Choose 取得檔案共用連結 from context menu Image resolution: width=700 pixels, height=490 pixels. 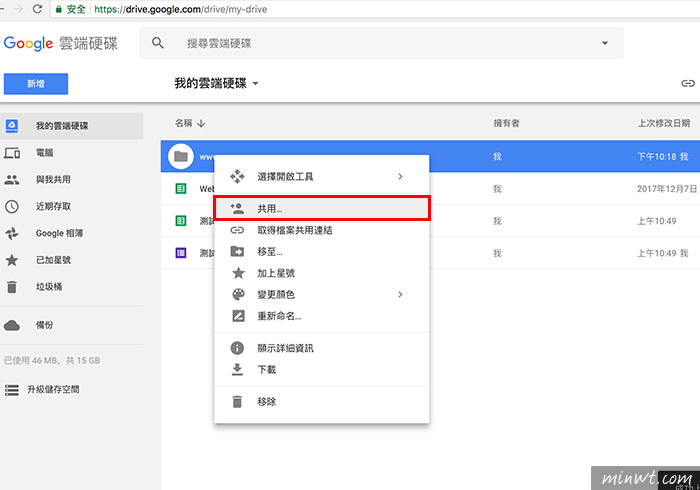pos(321,230)
